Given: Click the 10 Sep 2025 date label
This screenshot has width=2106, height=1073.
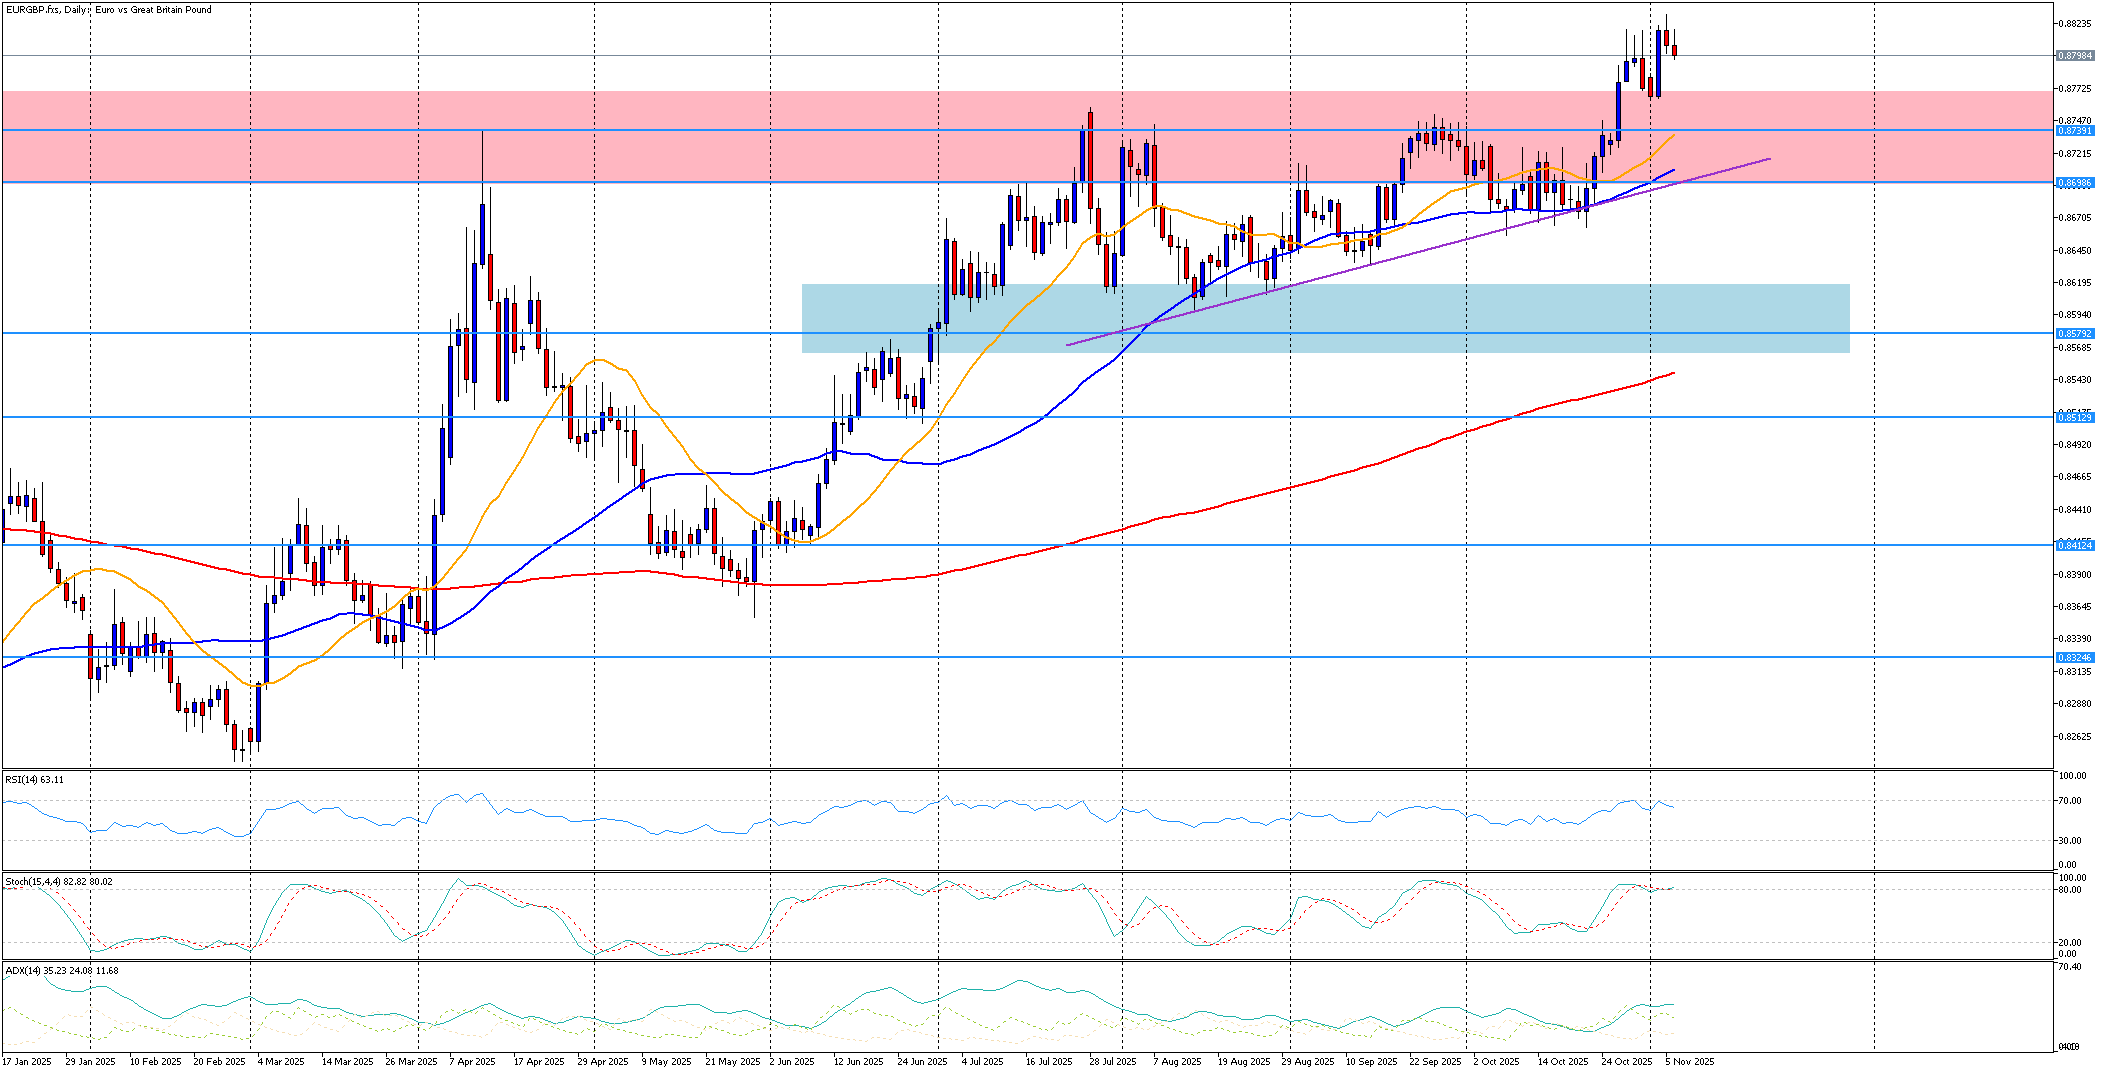Looking at the screenshot, I should tap(1372, 1062).
